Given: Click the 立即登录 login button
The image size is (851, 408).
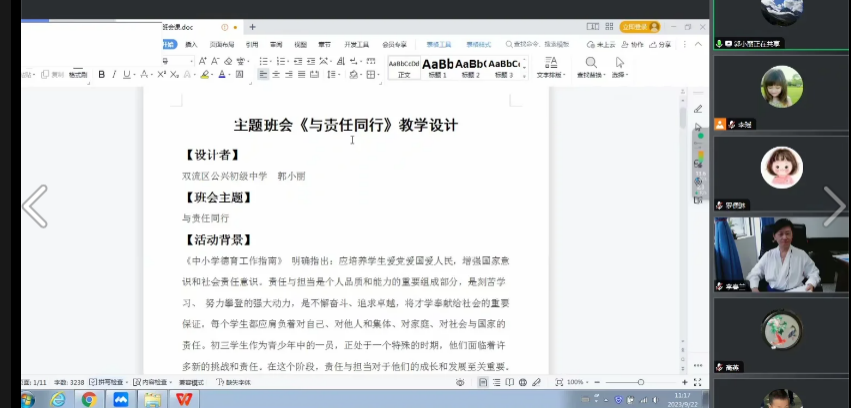Looking at the screenshot, I should point(640,27).
